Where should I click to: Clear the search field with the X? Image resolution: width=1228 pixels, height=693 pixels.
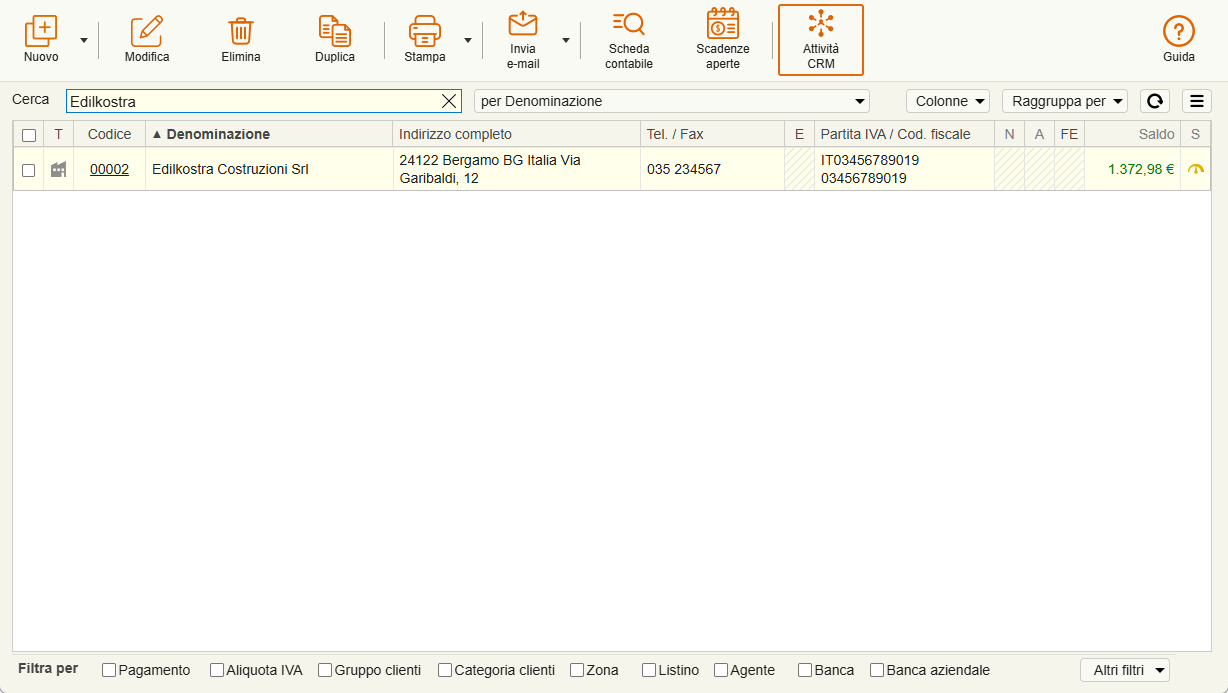[x=449, y=101]
